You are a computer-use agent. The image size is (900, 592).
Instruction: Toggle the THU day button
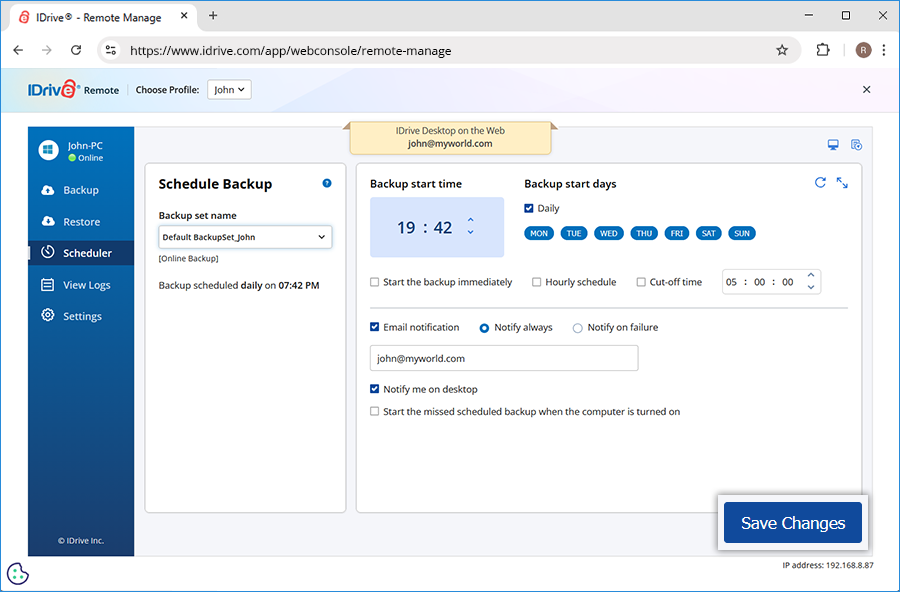[644, 233]
